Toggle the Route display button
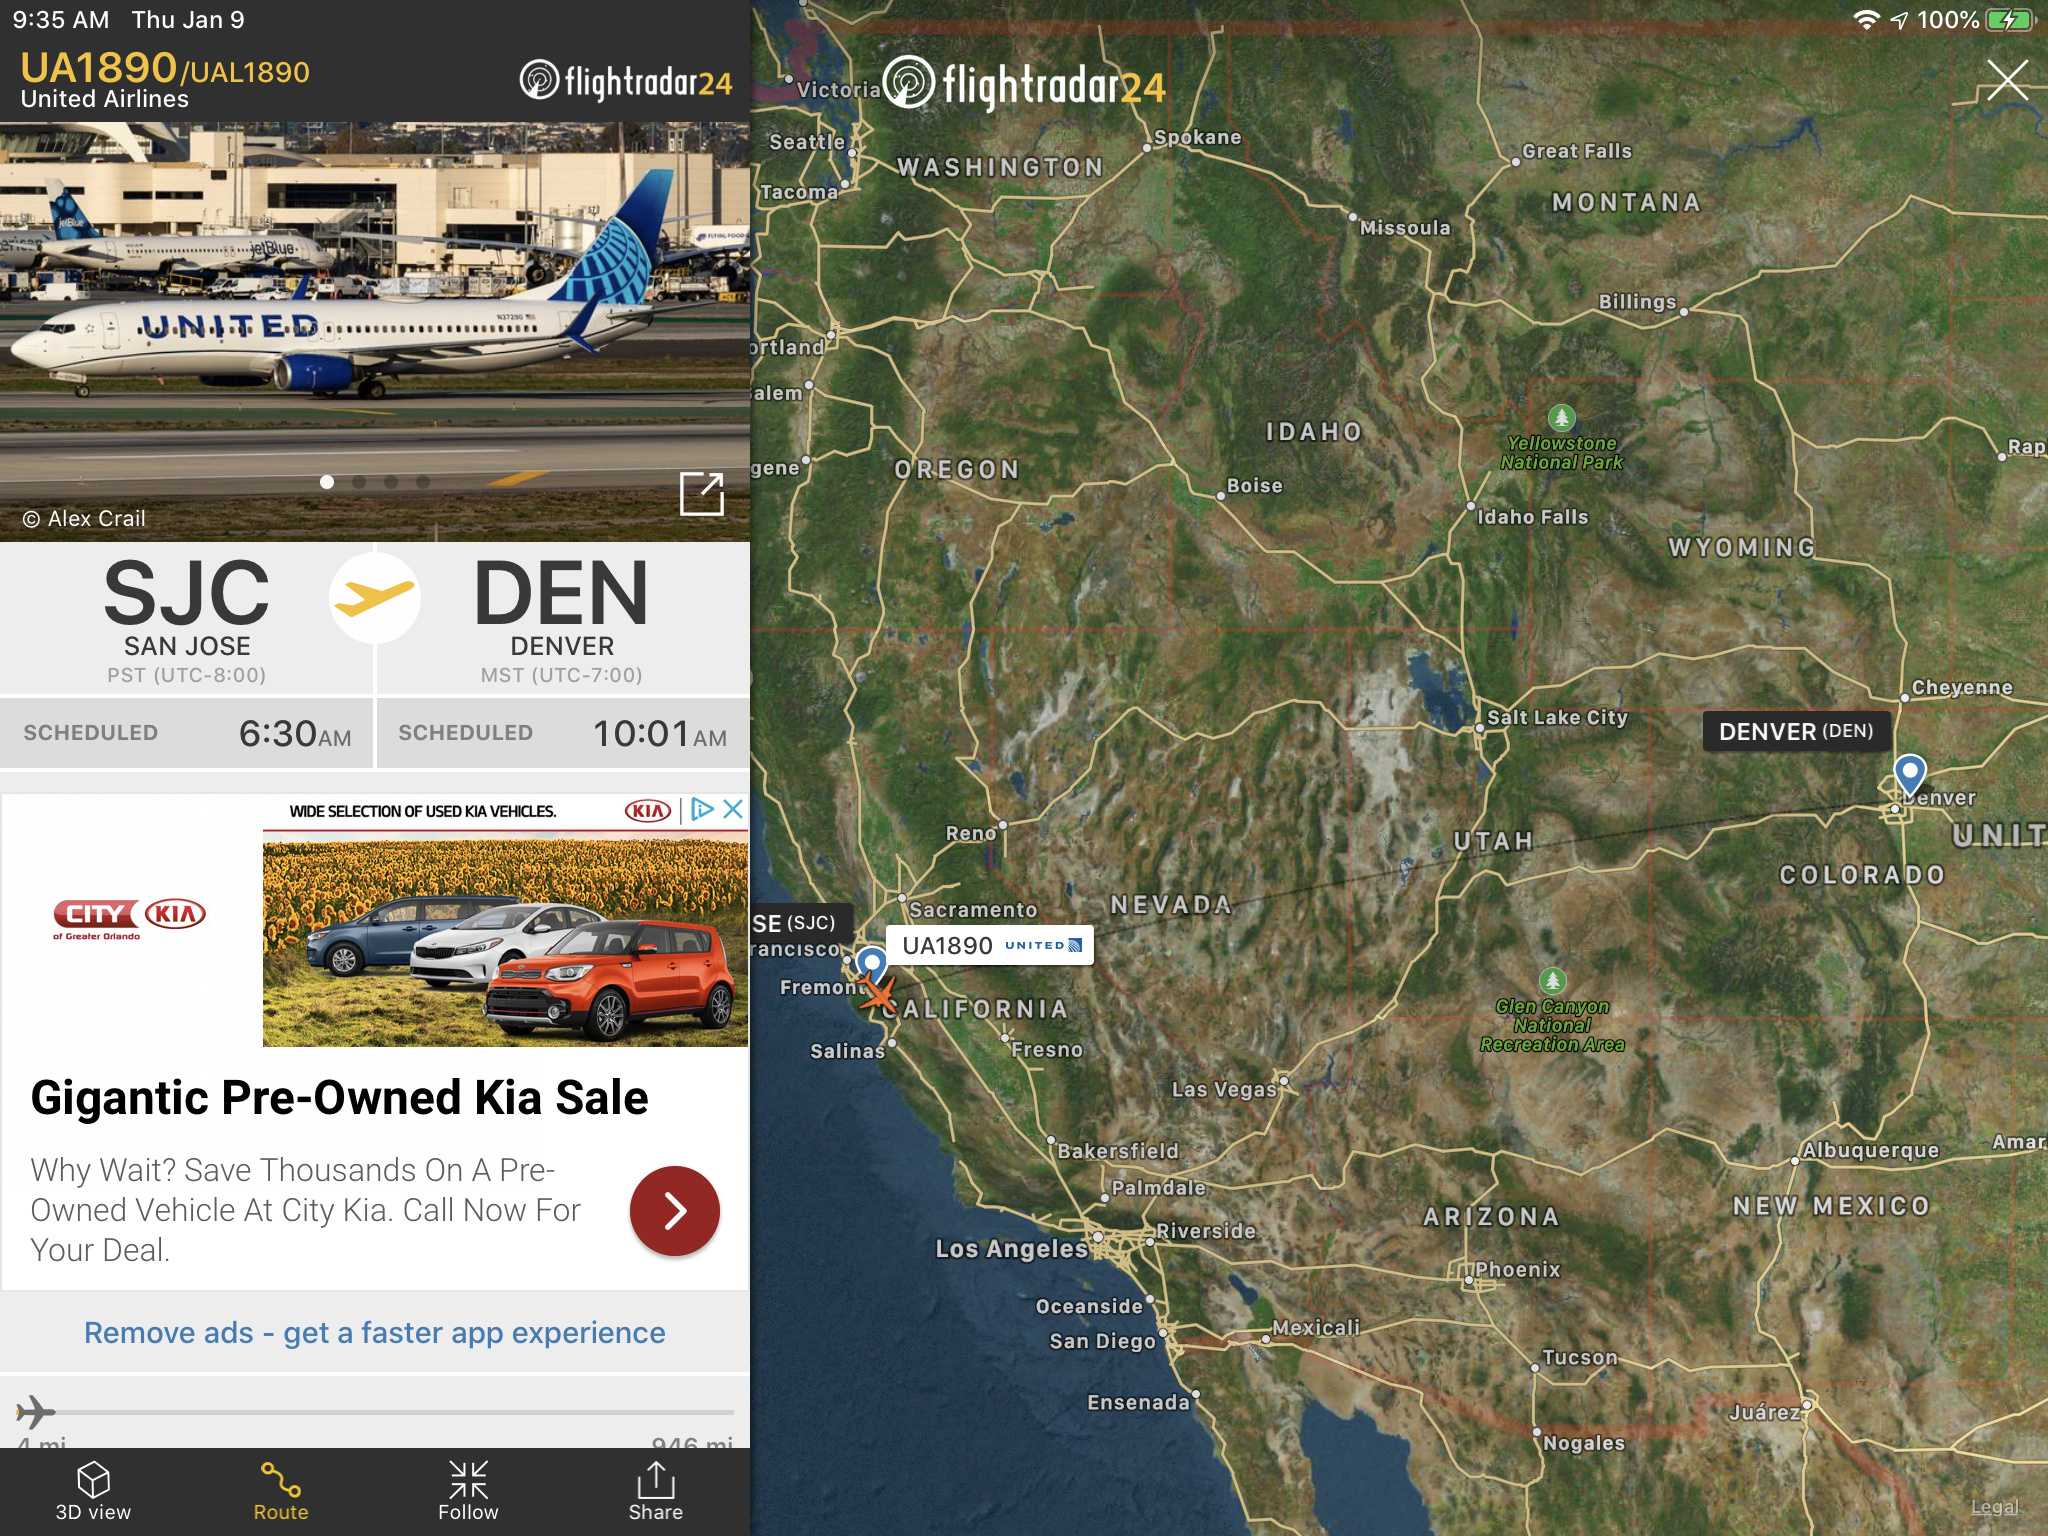The width and height of the screenshot is (2048, 1536). point(281,1491)
